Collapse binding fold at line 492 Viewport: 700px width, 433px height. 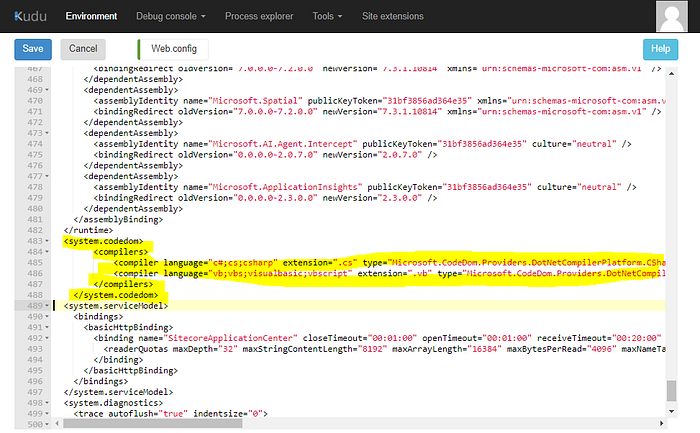[47, 338]
